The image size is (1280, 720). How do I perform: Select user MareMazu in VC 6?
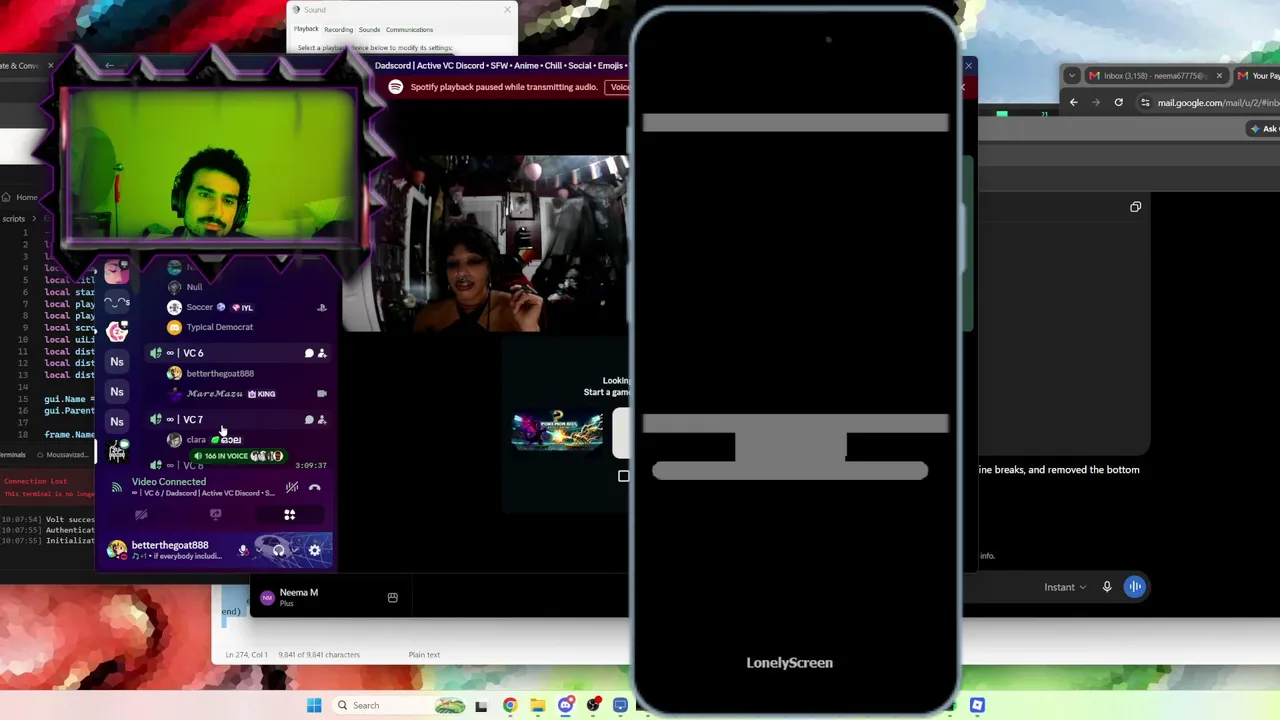[x=247, y=394]
